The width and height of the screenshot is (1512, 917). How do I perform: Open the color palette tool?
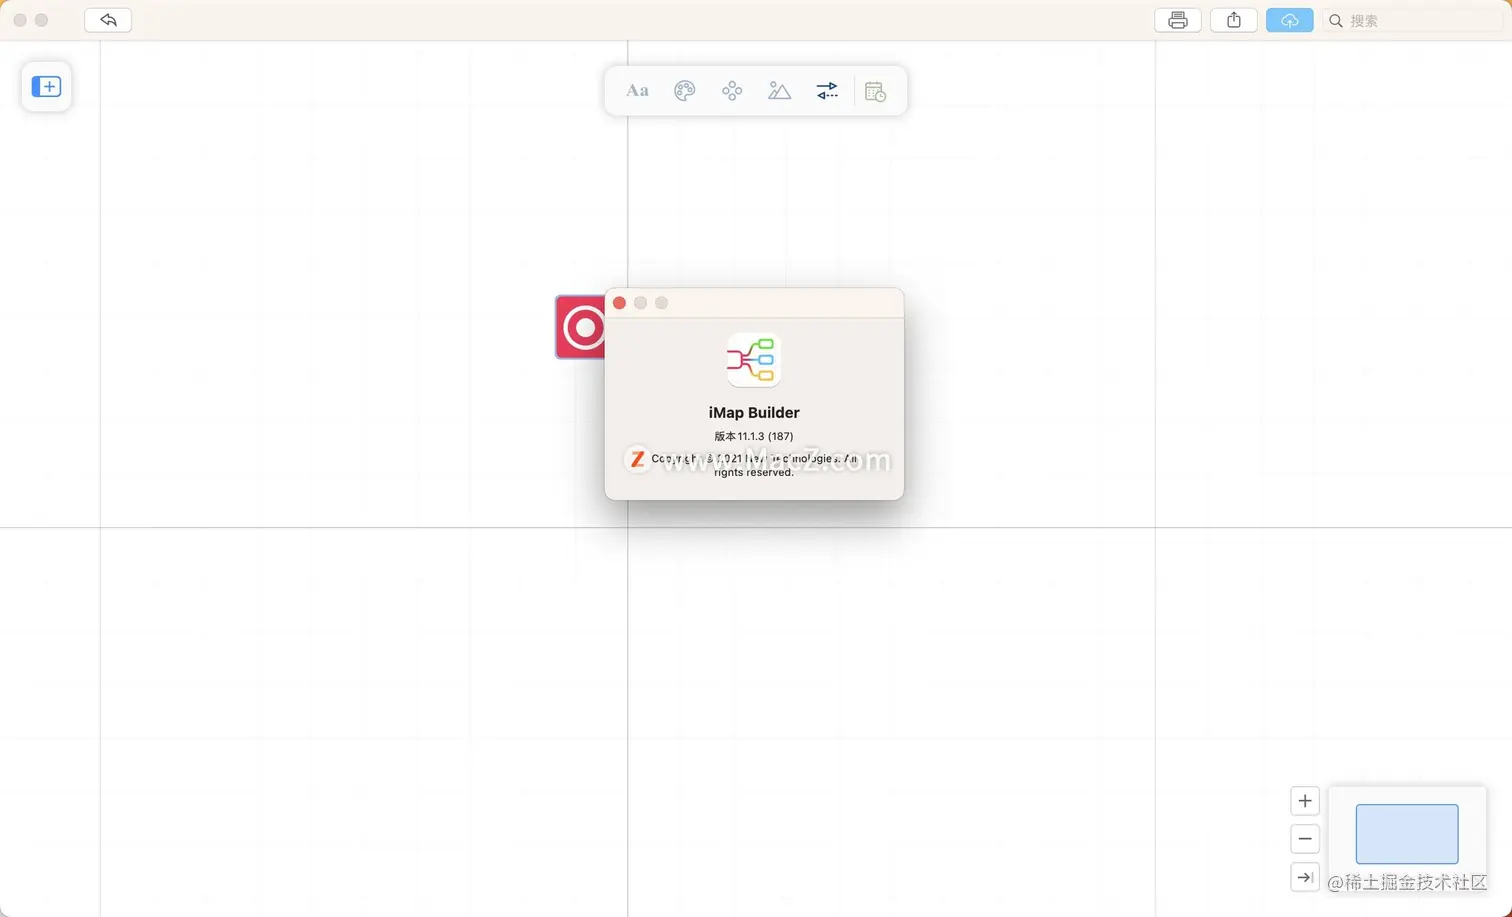[684, 91]
